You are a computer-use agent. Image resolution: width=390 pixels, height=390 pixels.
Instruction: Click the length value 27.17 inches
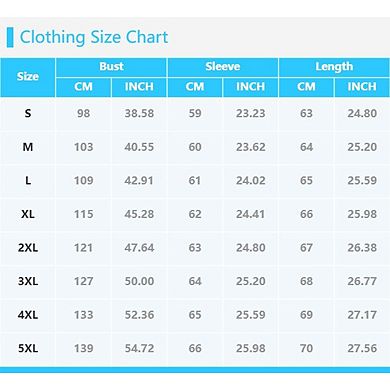point(362,315)
